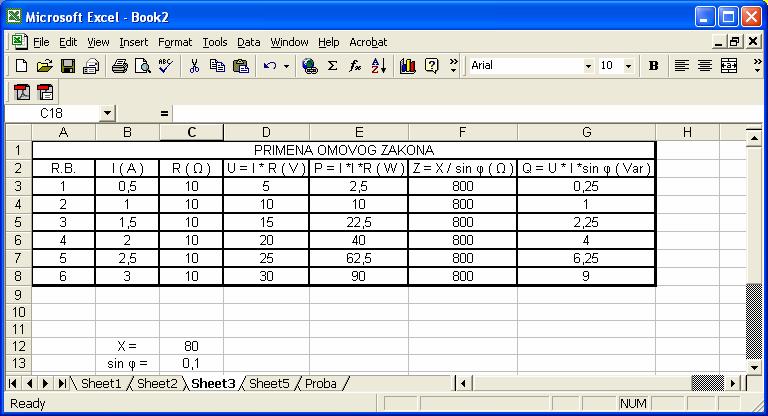The height and width of the screenshot is (416, 768).
Task: Restore the workbook document window
Action: point(734,42)
